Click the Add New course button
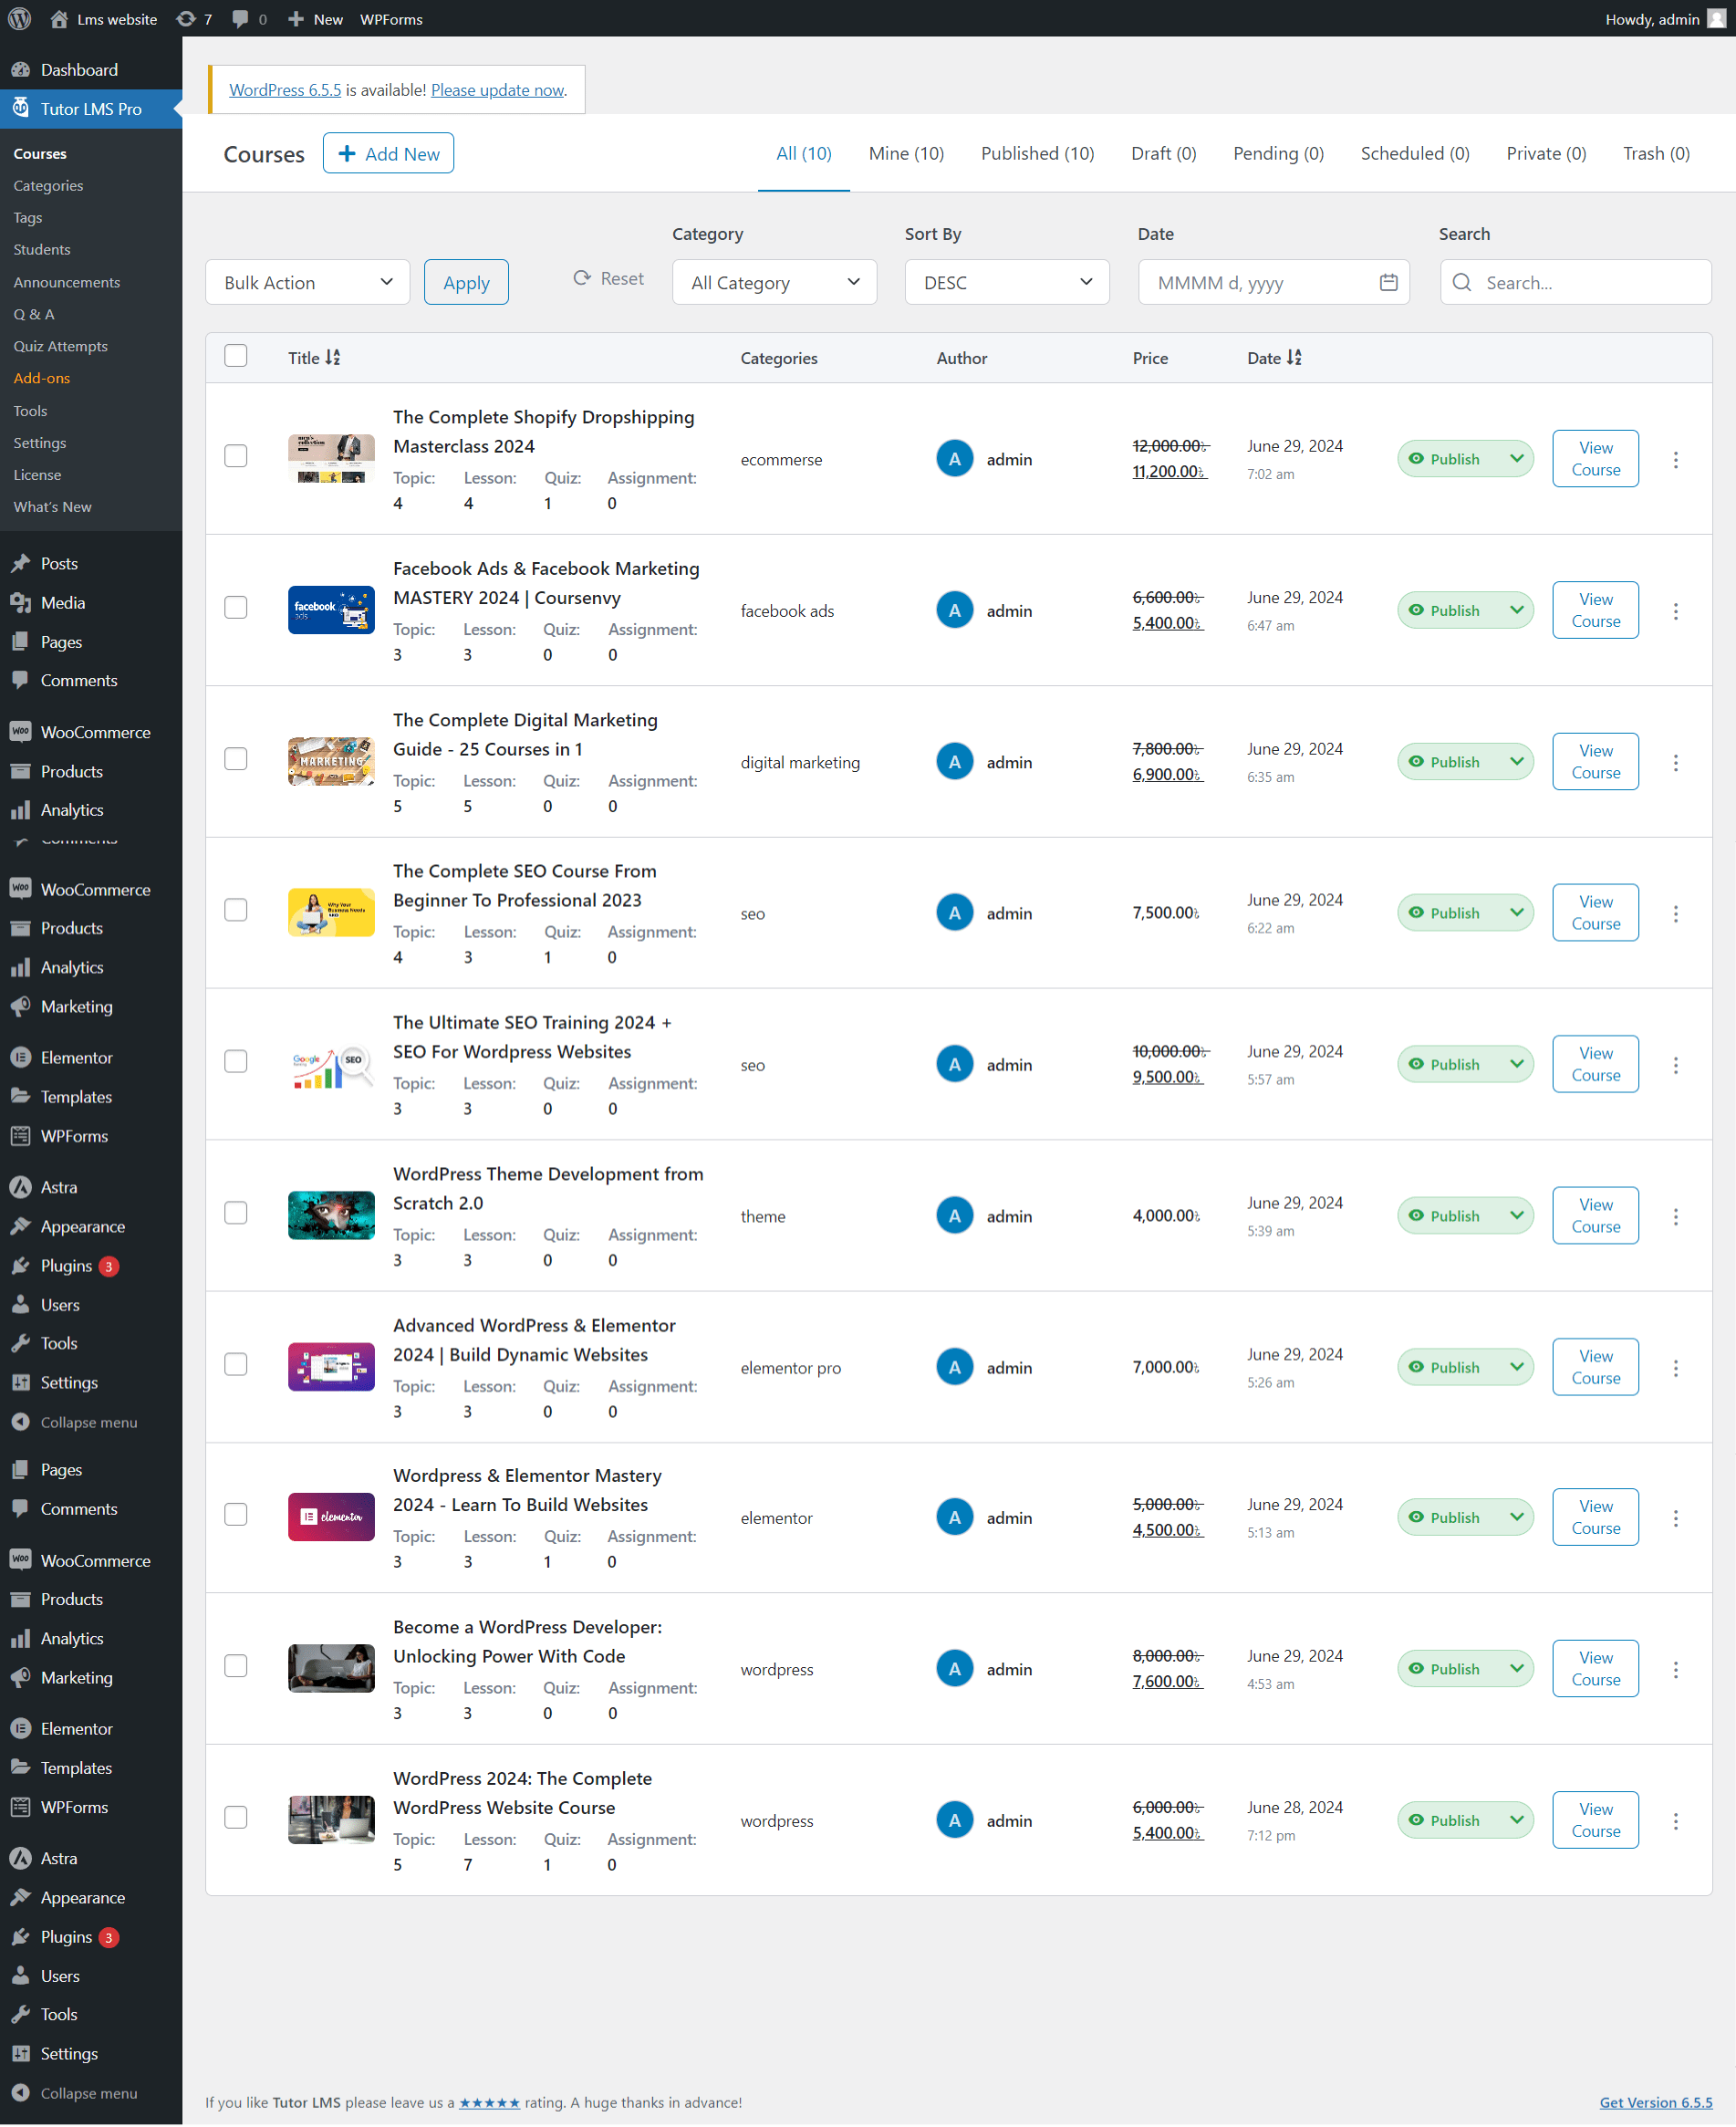The image size is (1736, 2127). coord(388,153)
